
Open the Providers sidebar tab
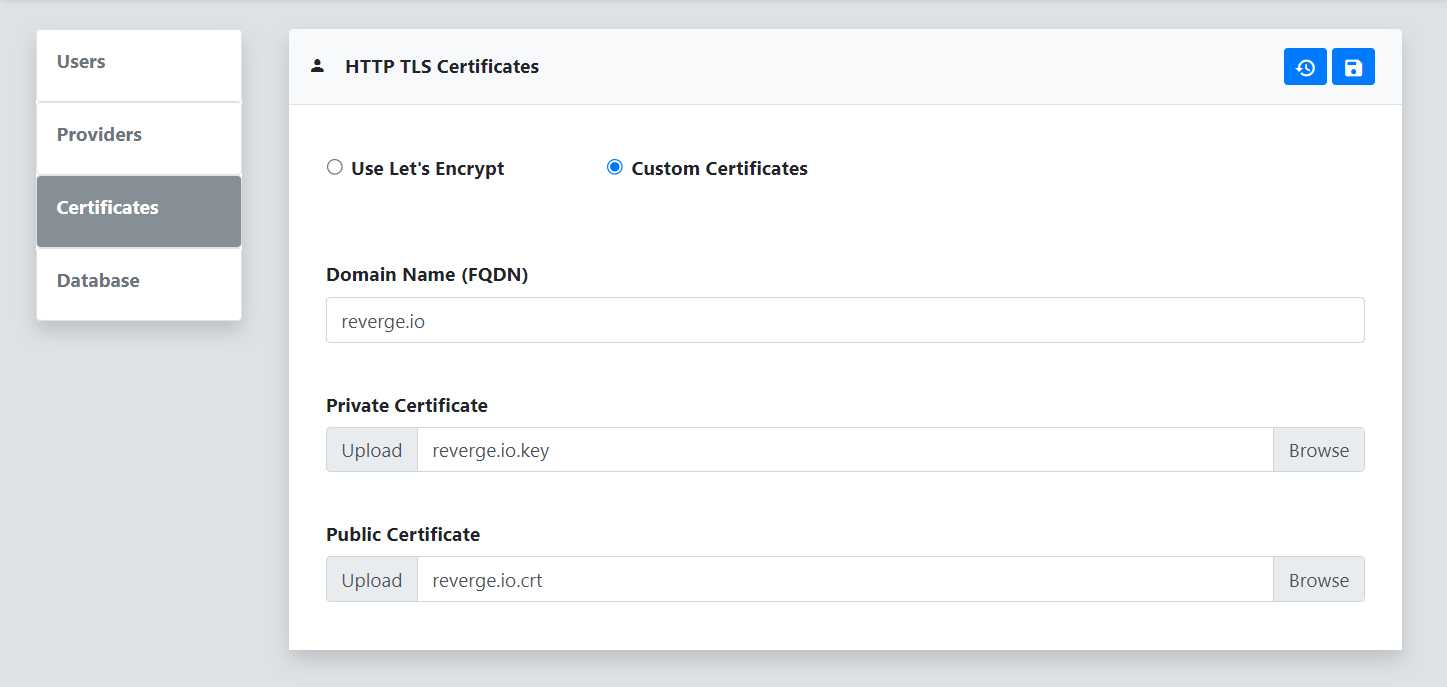coord(139,139)
